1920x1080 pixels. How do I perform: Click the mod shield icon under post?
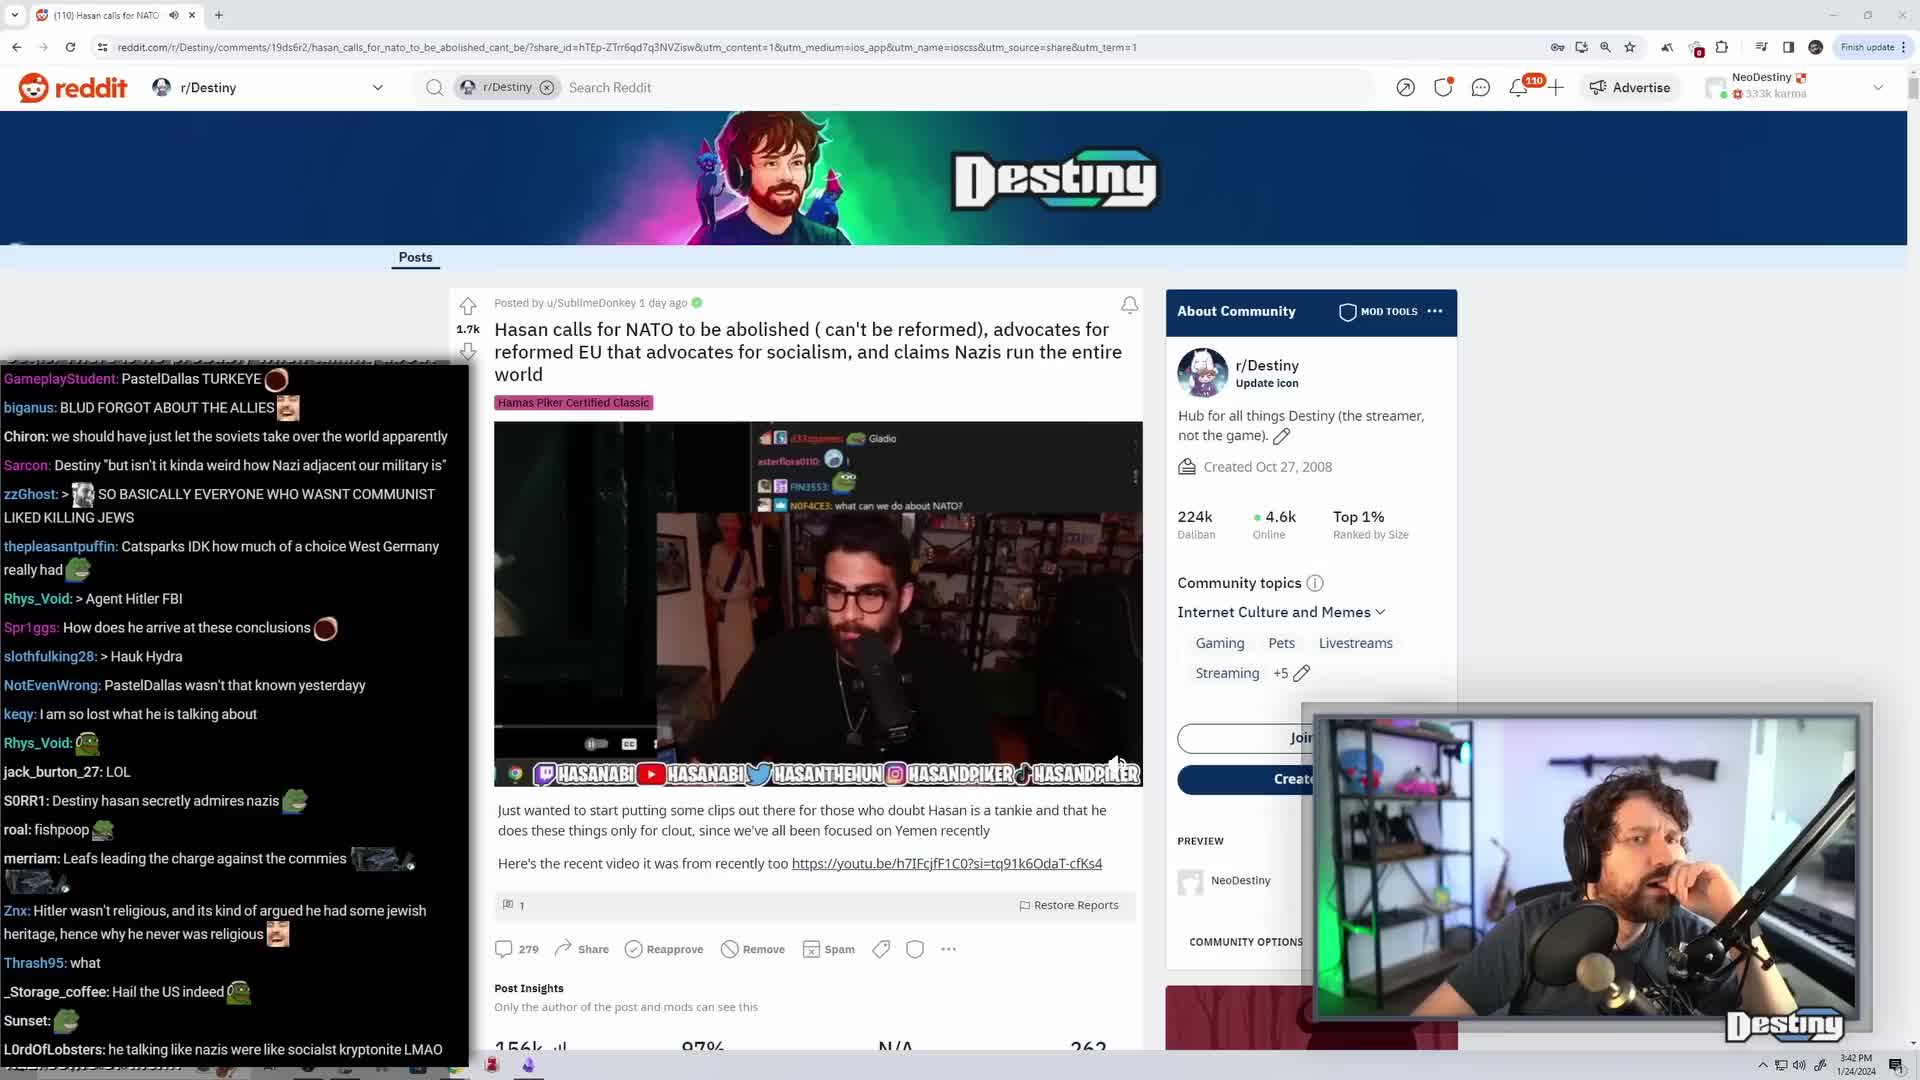pos(915,950)
